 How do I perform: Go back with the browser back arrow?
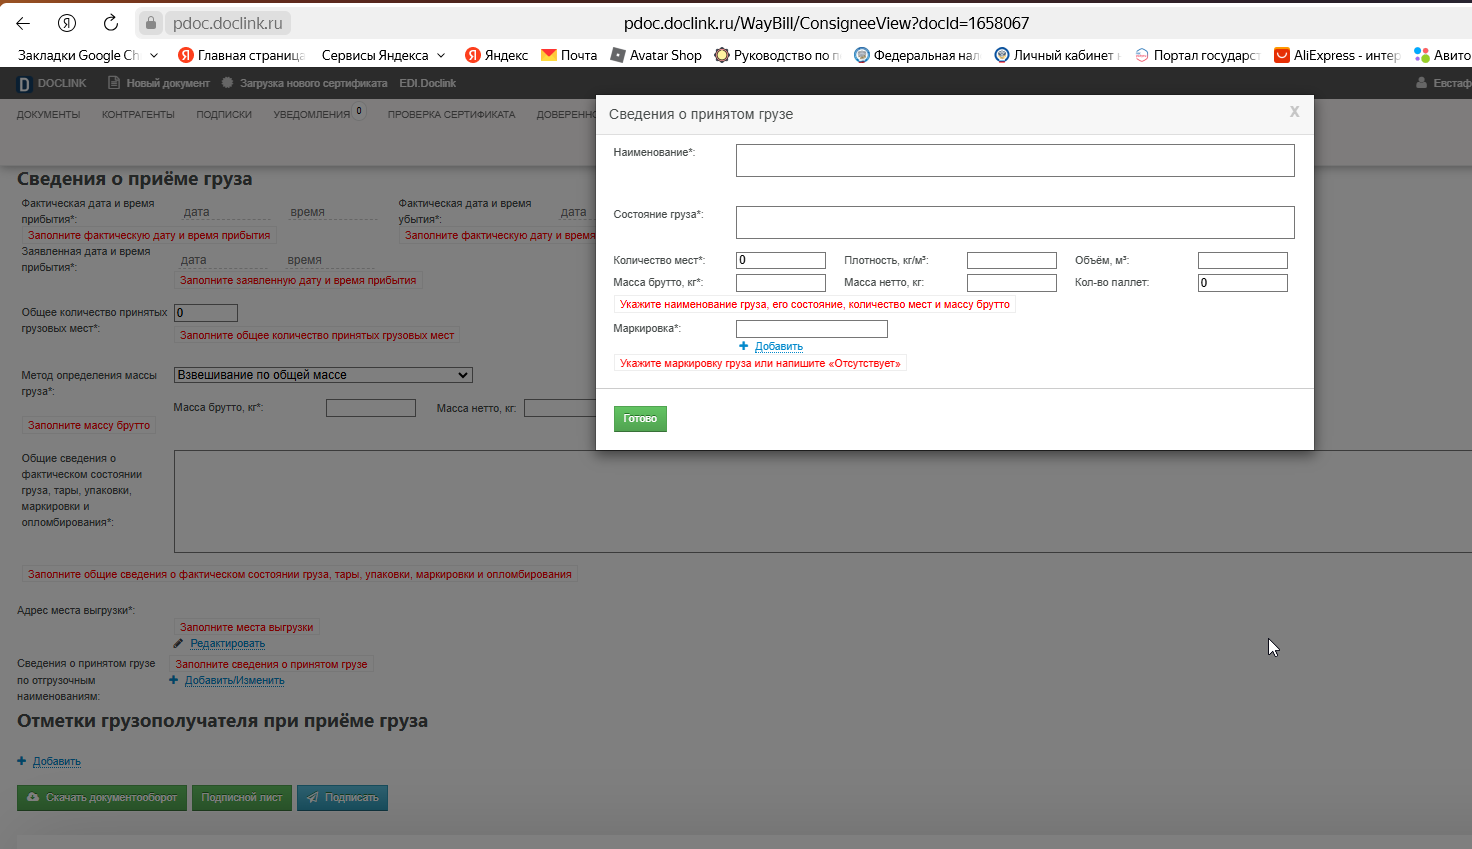[23, 23]
